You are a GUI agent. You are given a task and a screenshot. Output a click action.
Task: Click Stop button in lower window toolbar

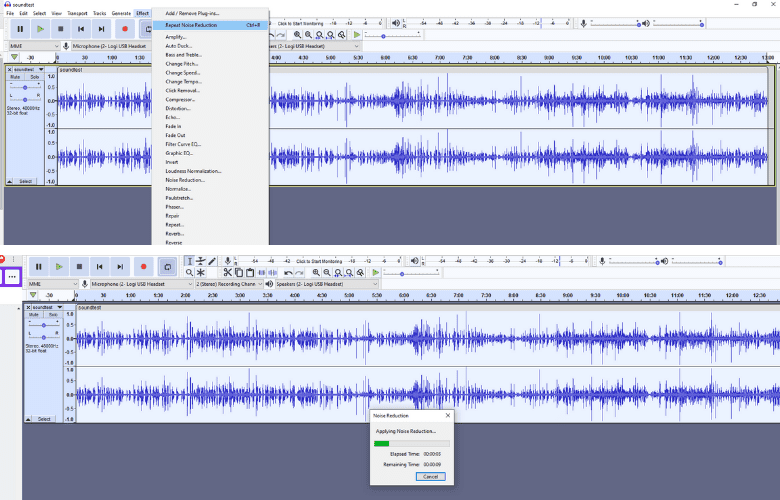click(x=79, y=267)
